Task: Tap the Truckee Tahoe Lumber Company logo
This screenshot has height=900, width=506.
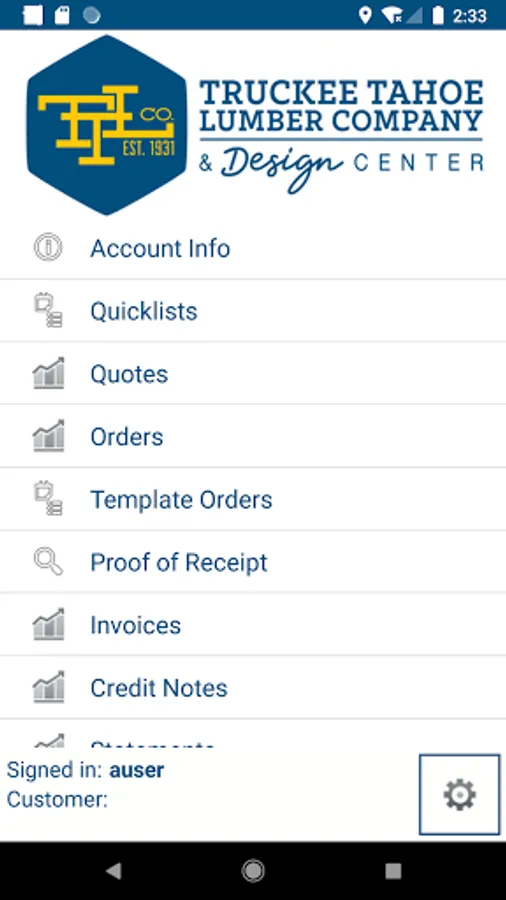Action: coord(255,125)
